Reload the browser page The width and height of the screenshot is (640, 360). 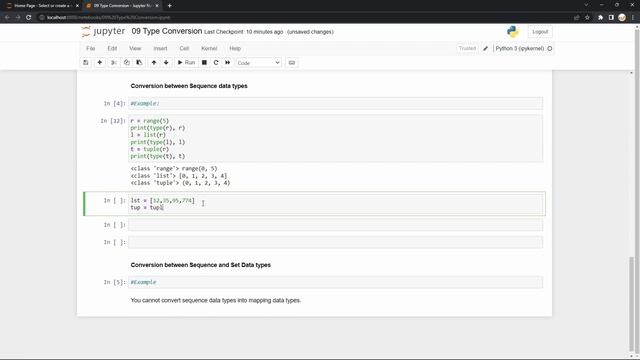[29, 18]
